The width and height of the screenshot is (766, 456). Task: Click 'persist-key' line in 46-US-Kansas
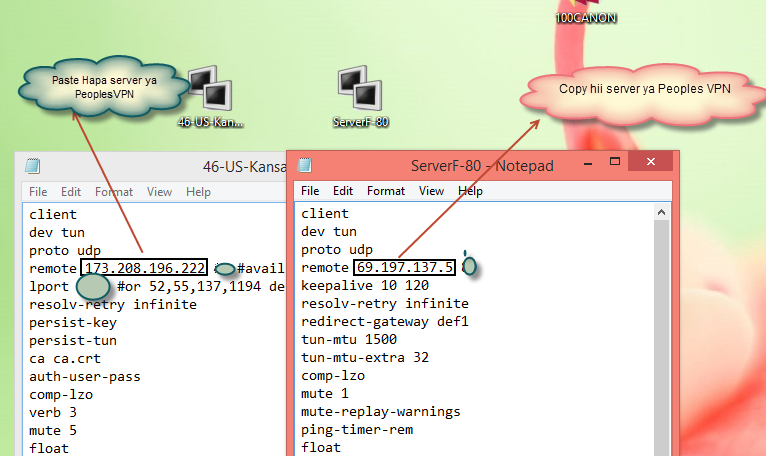tap(73, 323)
